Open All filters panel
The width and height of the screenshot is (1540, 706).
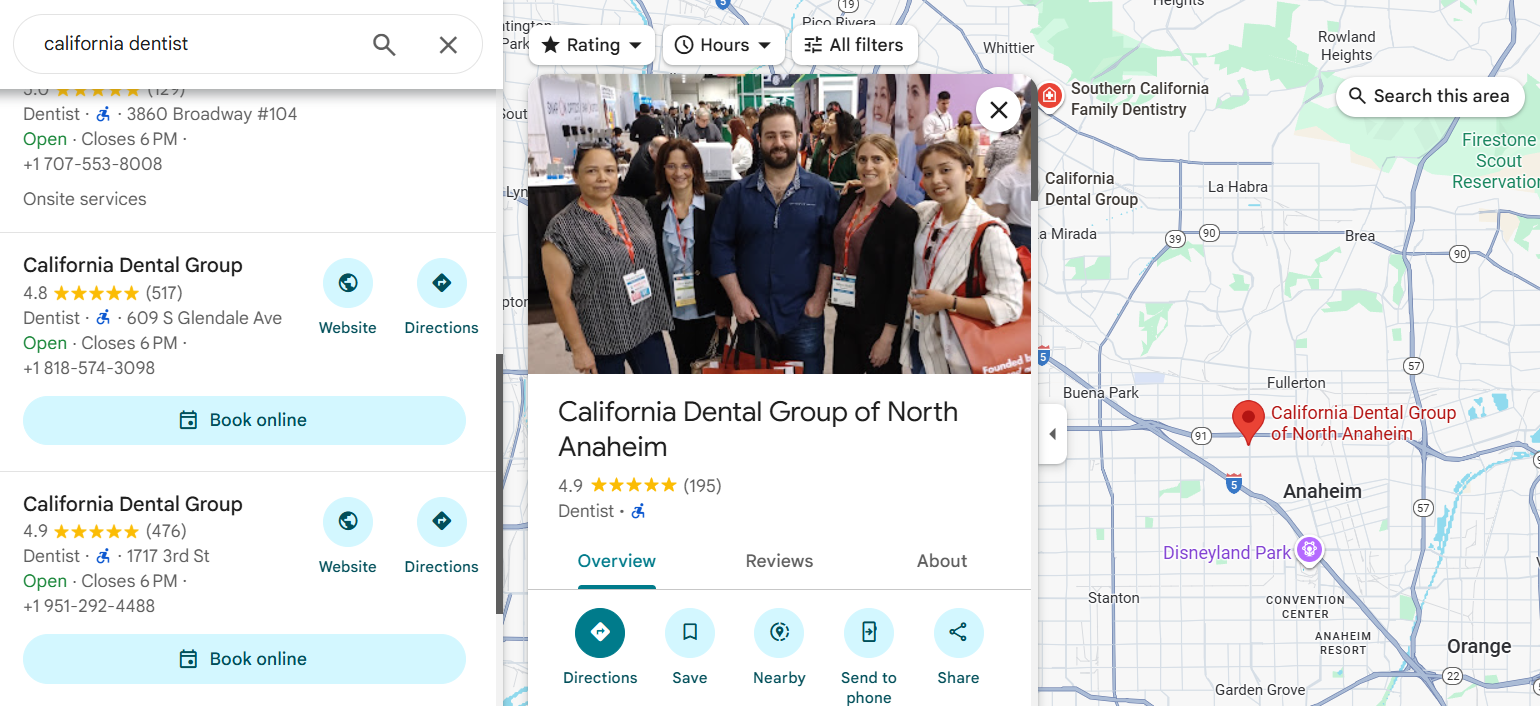pyautogui.click(x=853, y=45)
